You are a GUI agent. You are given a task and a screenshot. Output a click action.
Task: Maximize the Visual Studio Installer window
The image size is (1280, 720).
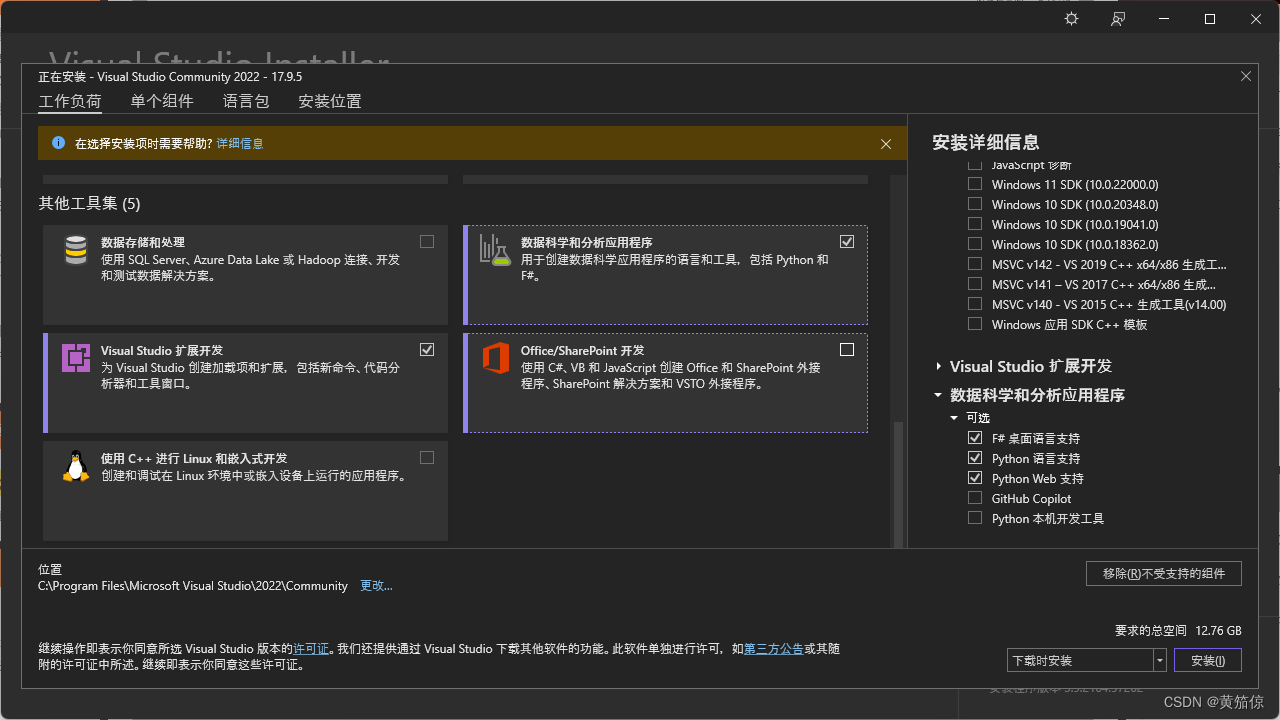click(1210, 19)
